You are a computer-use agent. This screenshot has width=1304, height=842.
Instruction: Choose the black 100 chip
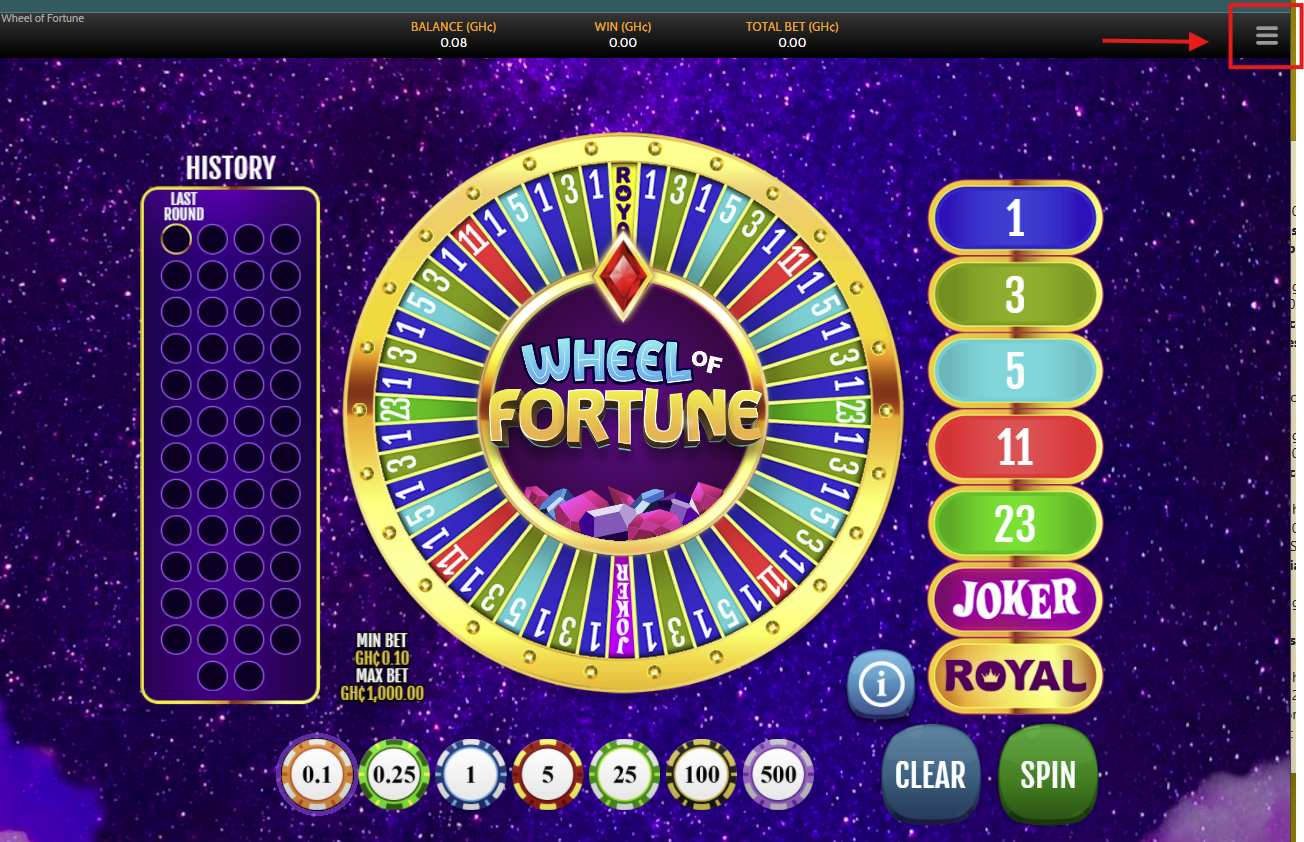(702, 775)
